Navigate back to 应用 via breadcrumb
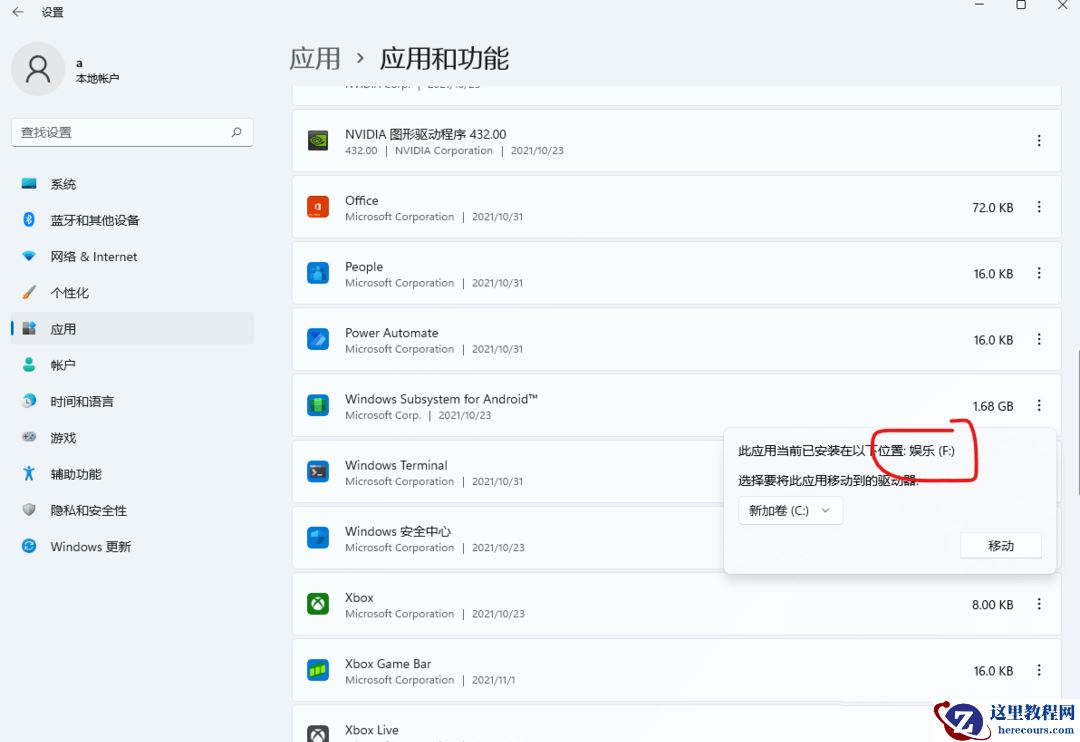Image resolution: width=1080 pixels, height=742 pixels. click(x=315, y=58)
